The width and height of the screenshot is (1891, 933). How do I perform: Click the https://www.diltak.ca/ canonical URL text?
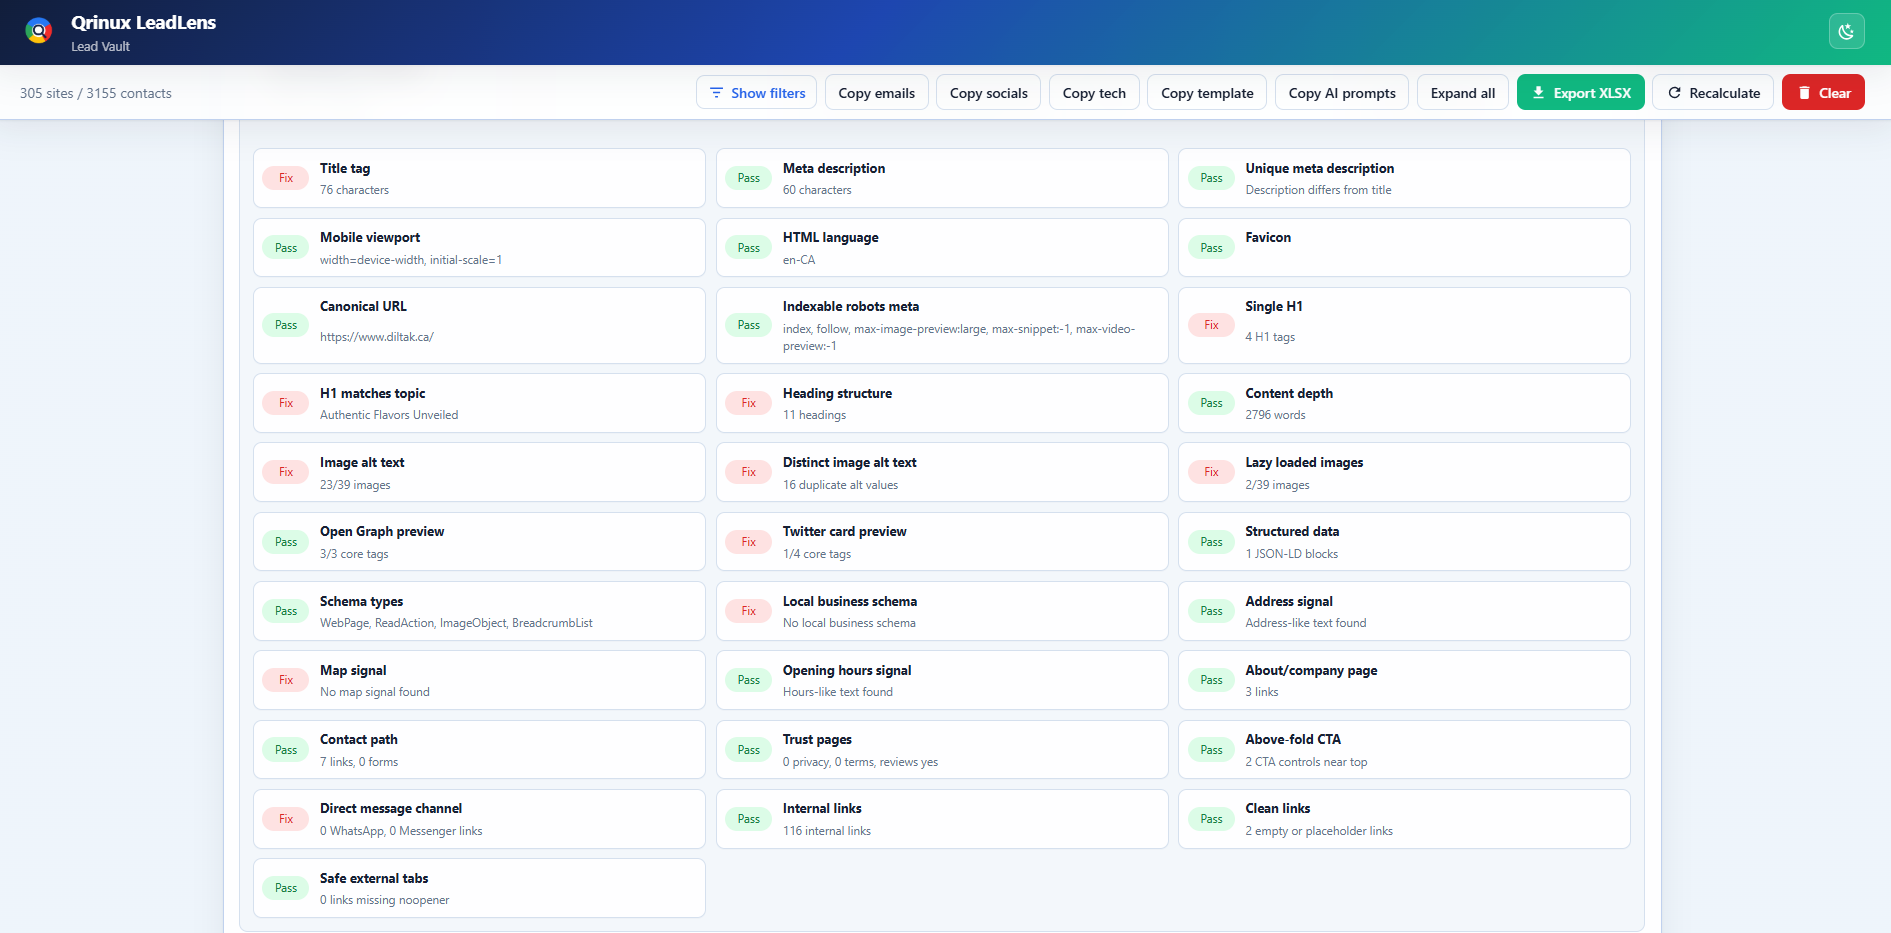tap(377, 337)
